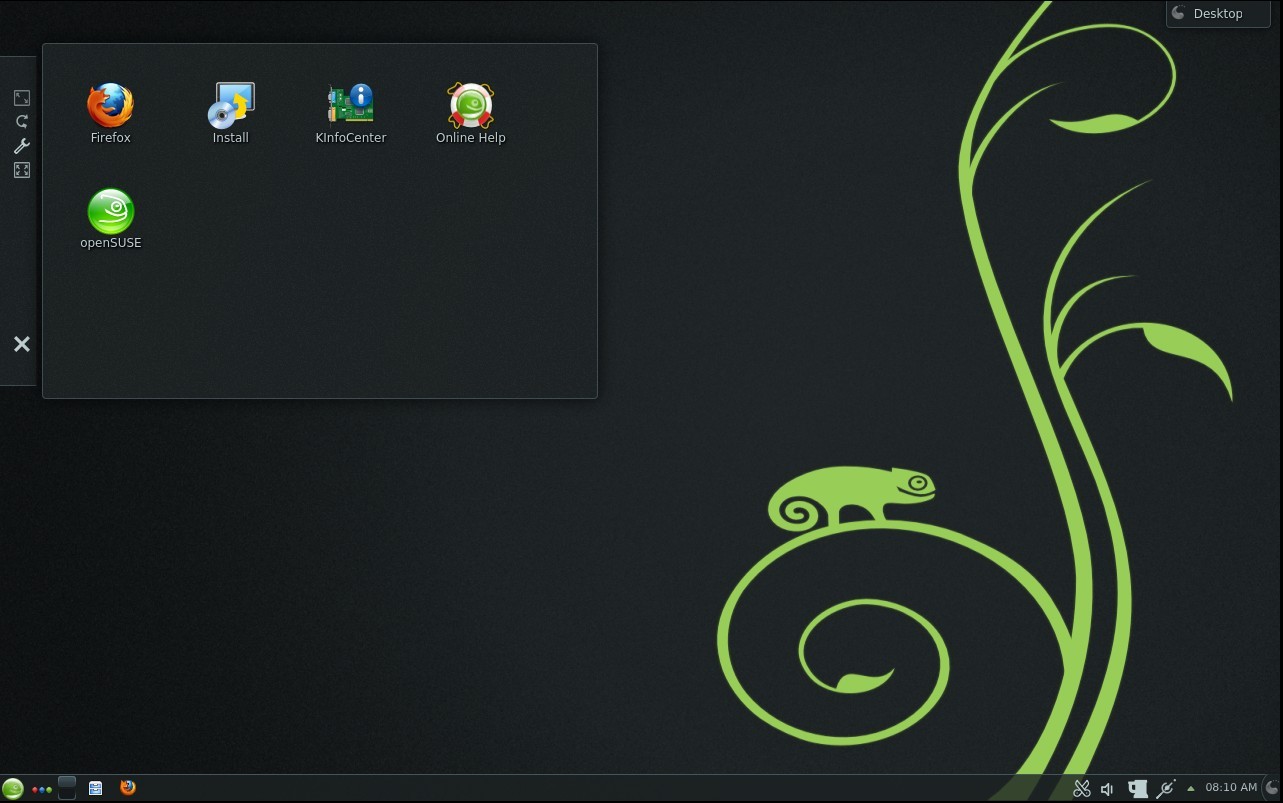Click the folder view resize handle icon
1283x803 pixels.
pos(22,98)
